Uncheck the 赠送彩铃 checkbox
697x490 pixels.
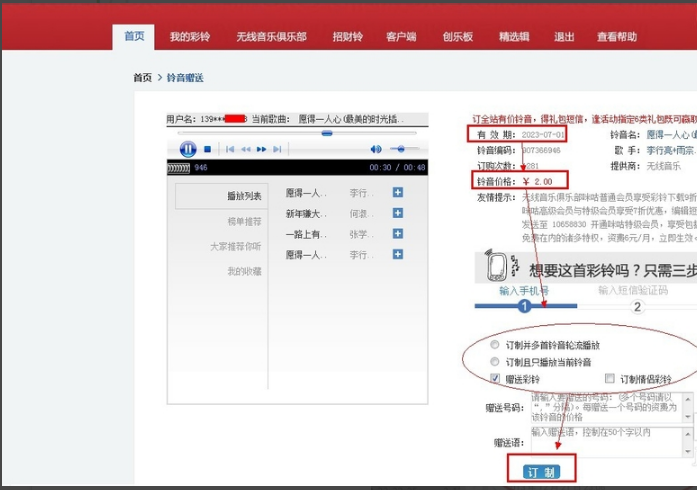tap(495, 378)
